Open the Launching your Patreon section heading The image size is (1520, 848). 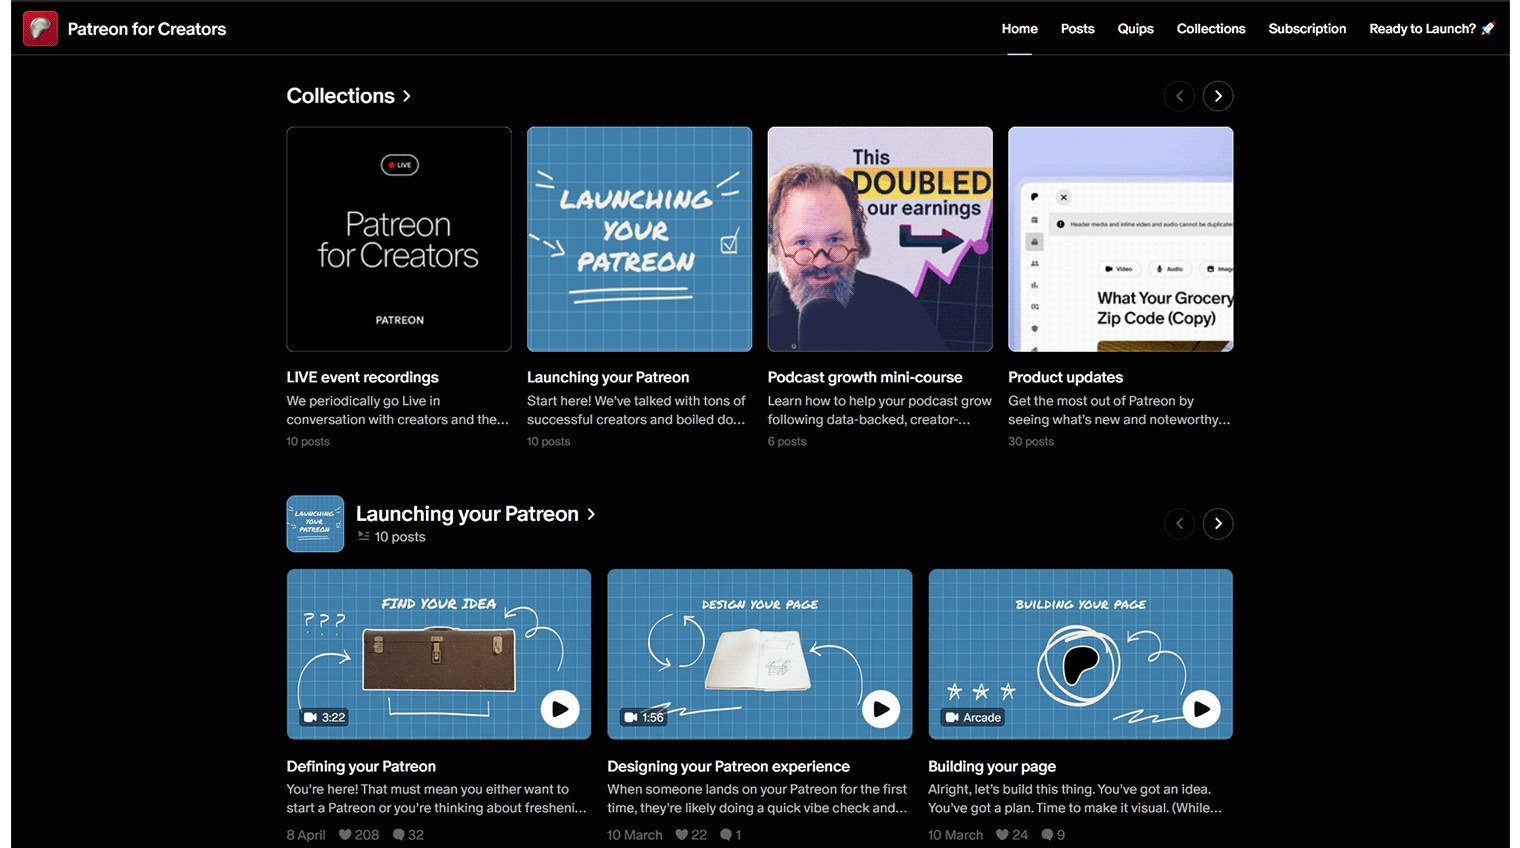pos(467,514)
